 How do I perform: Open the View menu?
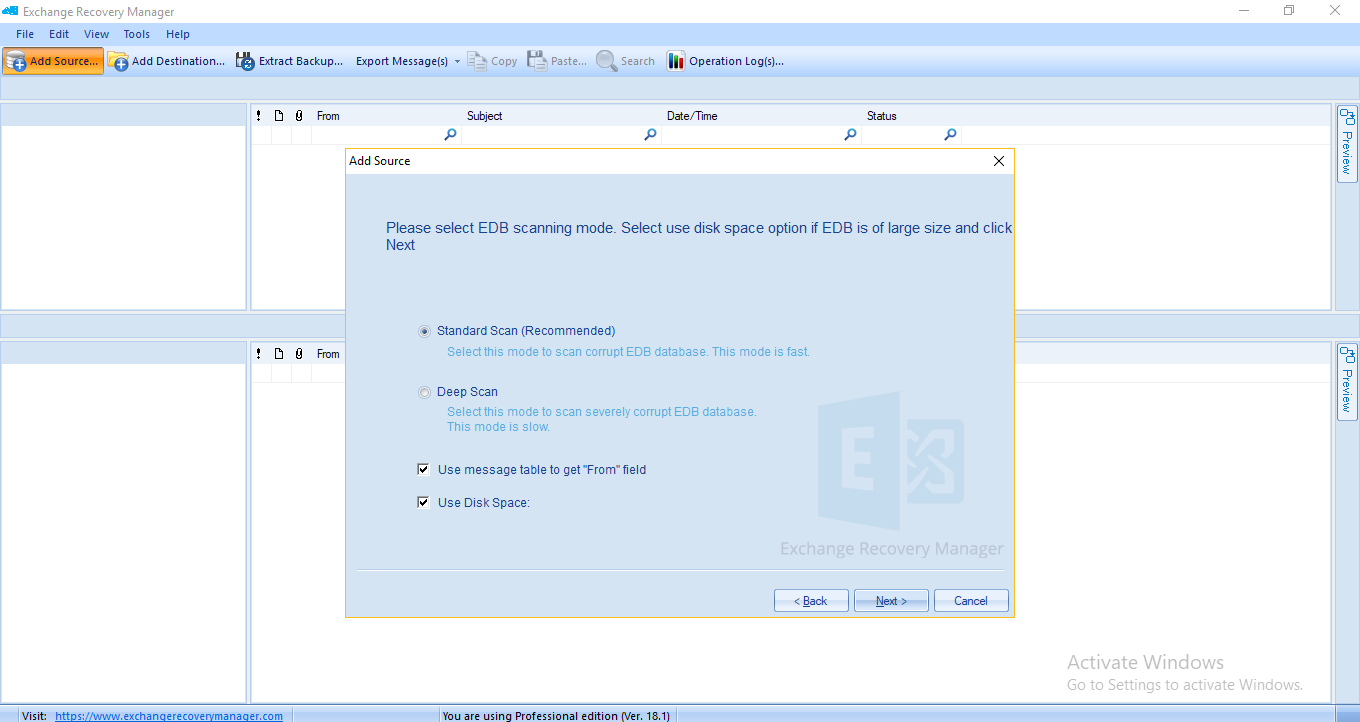97,34
